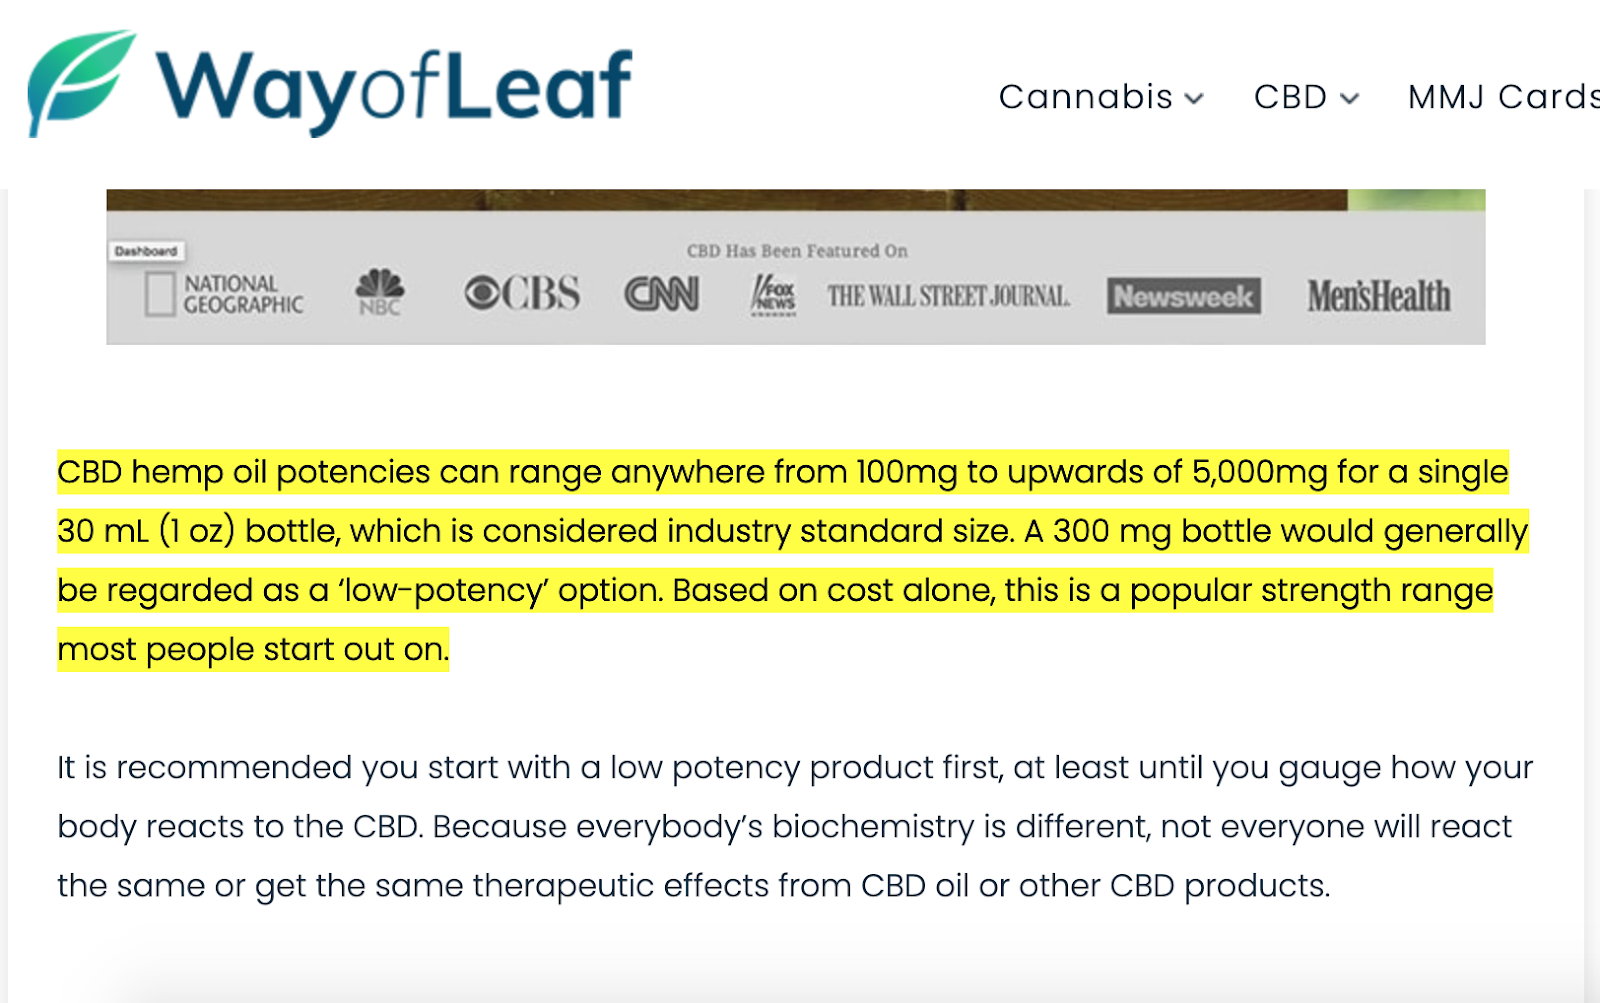
Task: Select the highlighted paragraph about CBD potencies
Action: click(x=780, y=560)
